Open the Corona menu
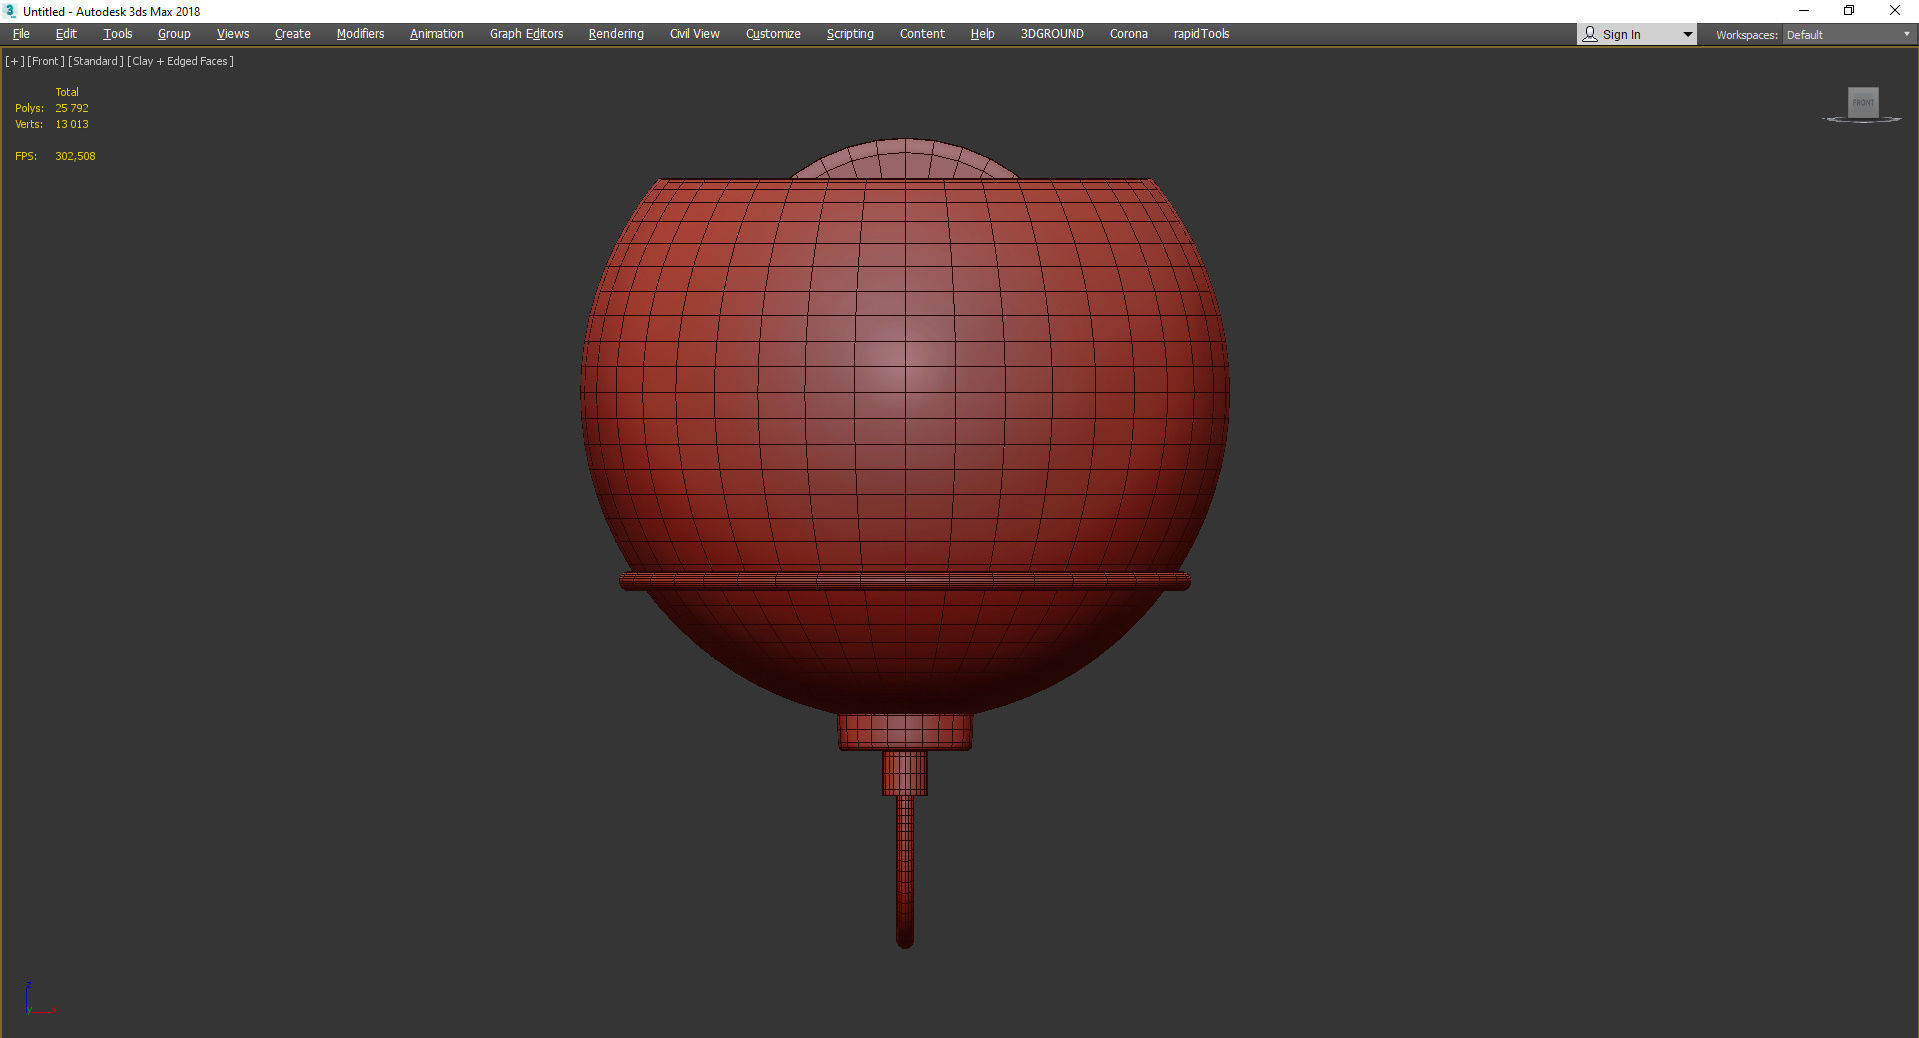1919x1038 pixels. [1129, 34]
